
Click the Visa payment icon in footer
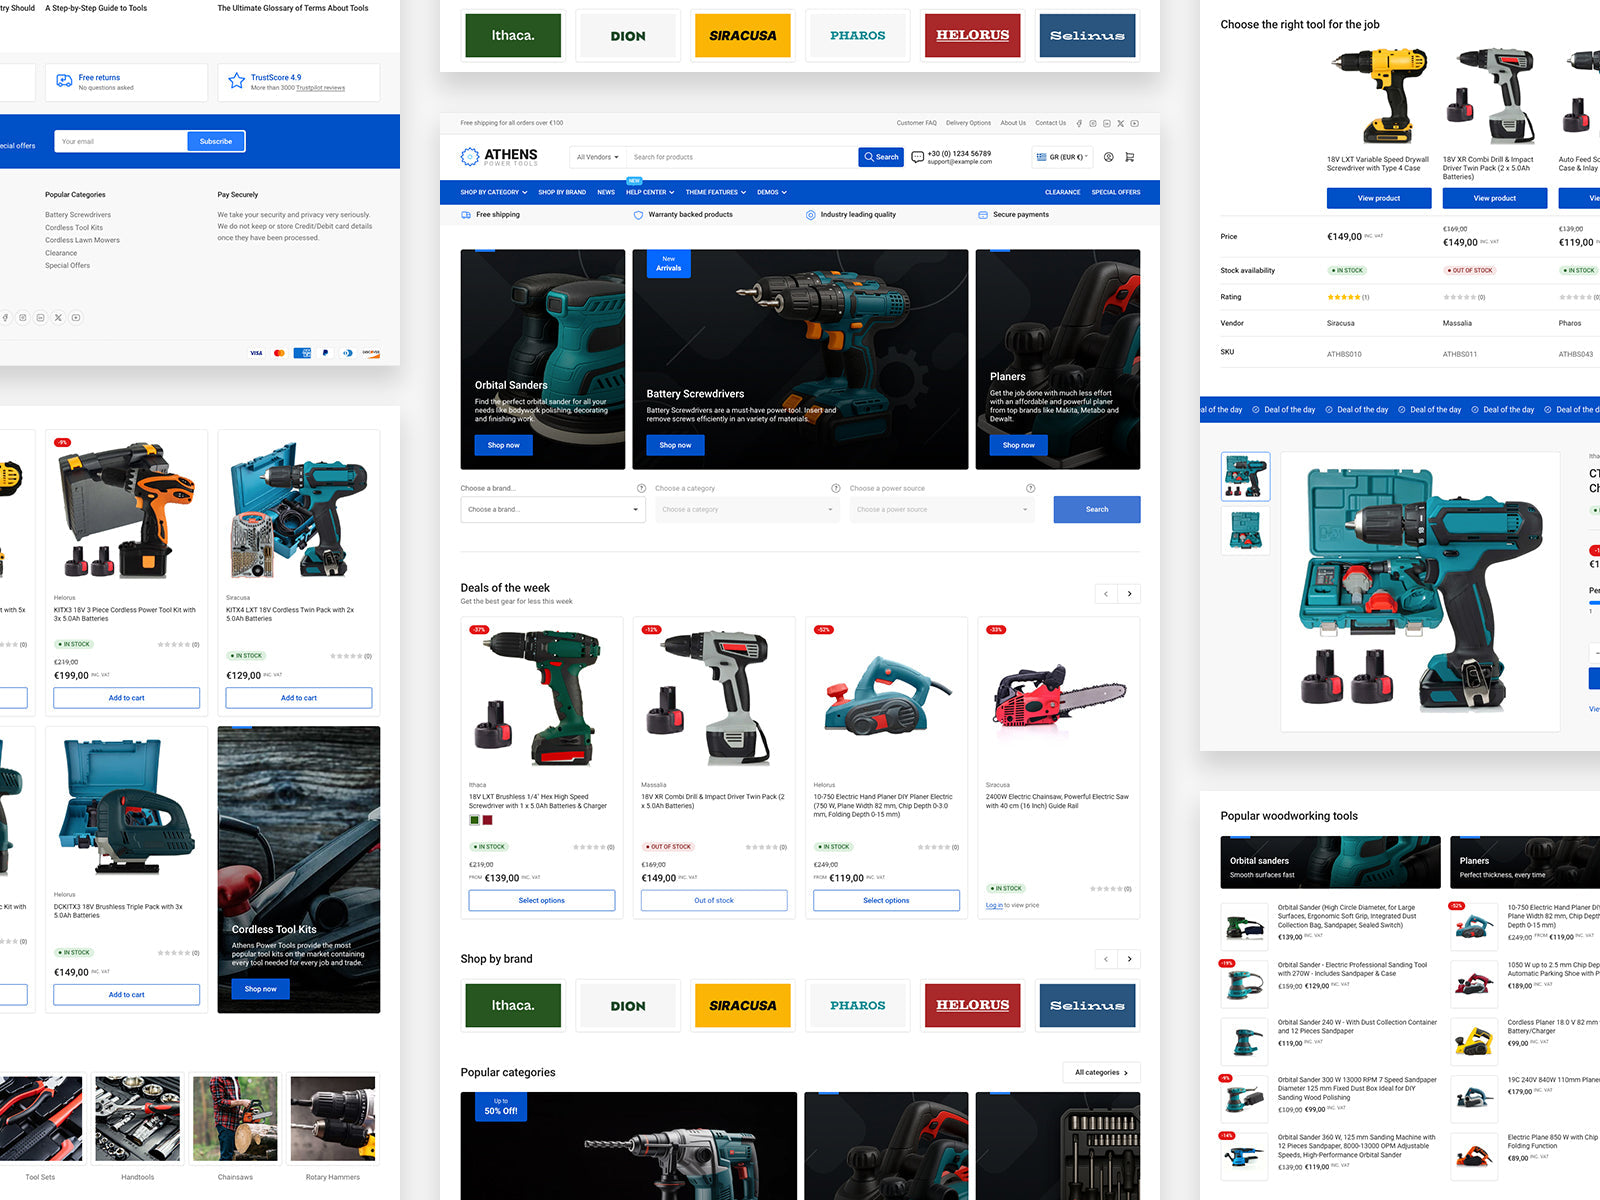pos(256,353)
